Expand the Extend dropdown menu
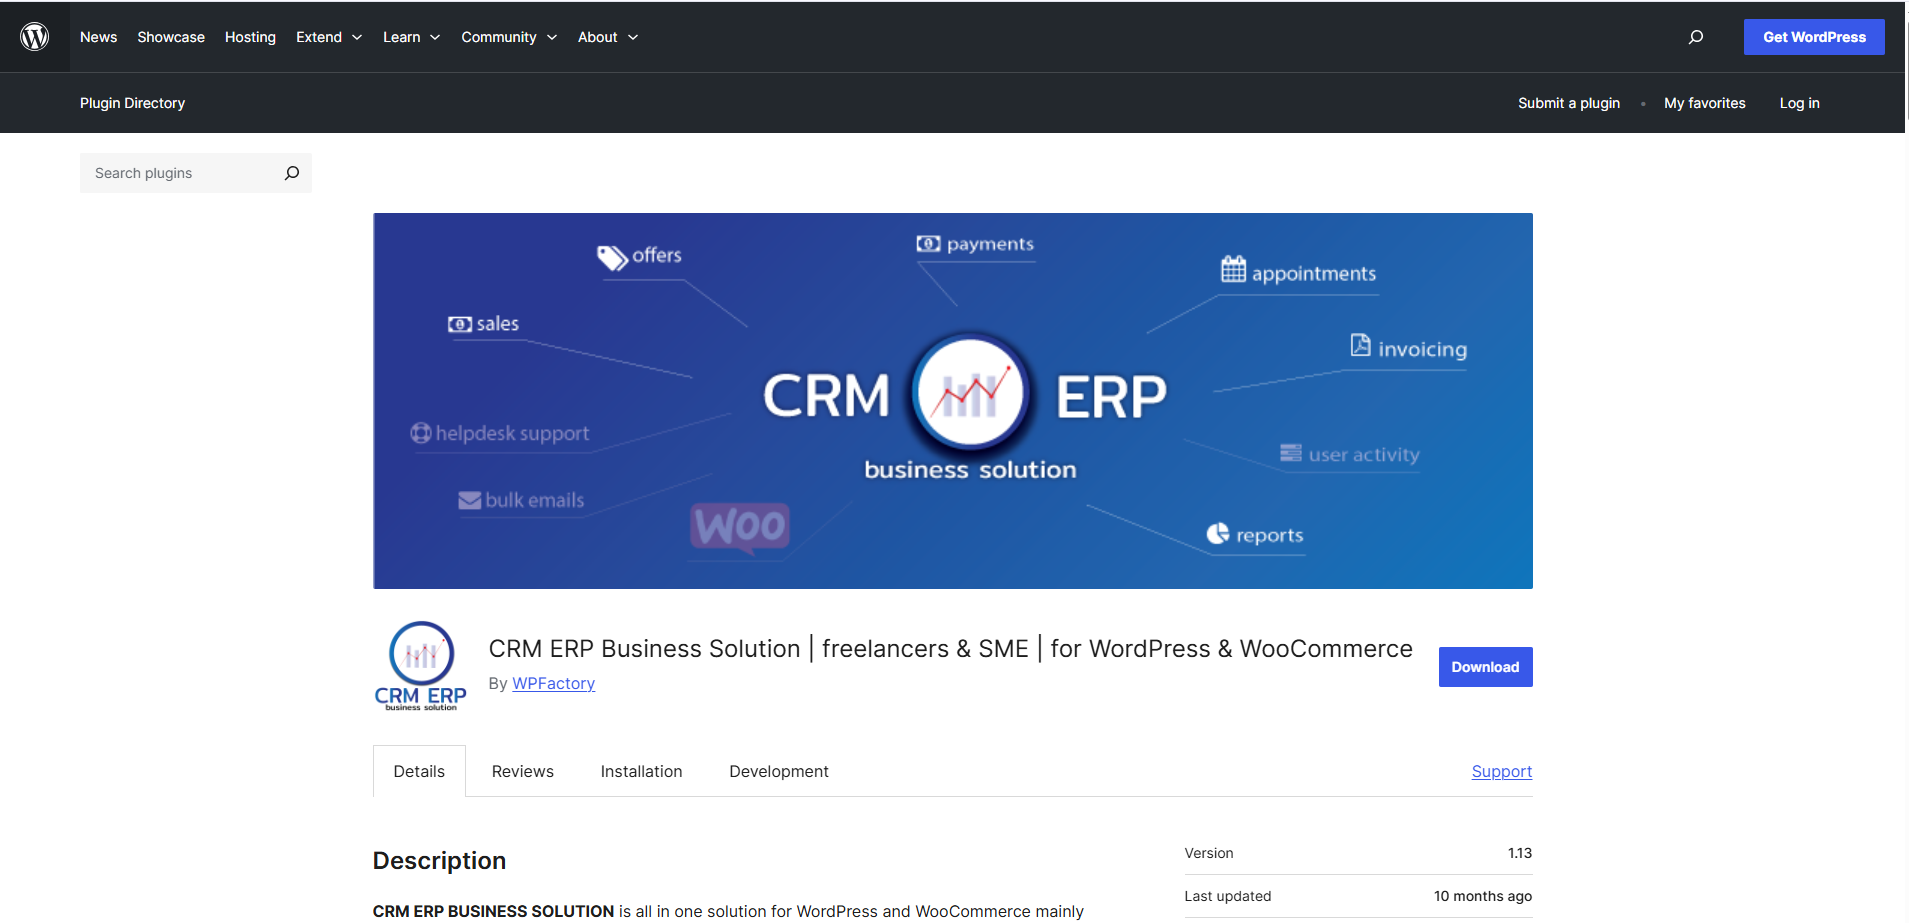The height and width of the screenshot is (923, 1909). tap(329, 37)
